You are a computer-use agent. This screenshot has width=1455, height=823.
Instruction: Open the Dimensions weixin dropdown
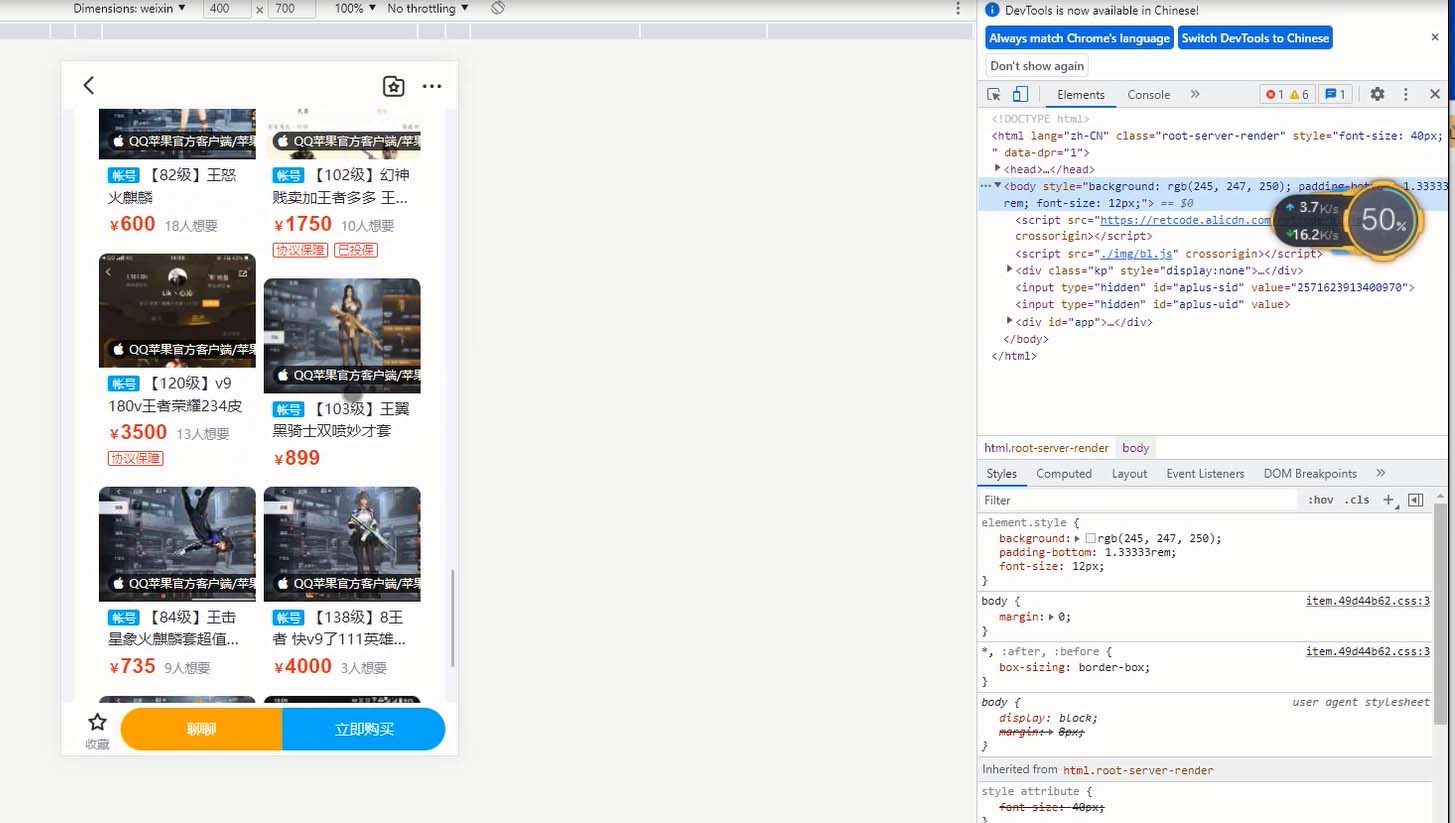click(x=130, y=8)
